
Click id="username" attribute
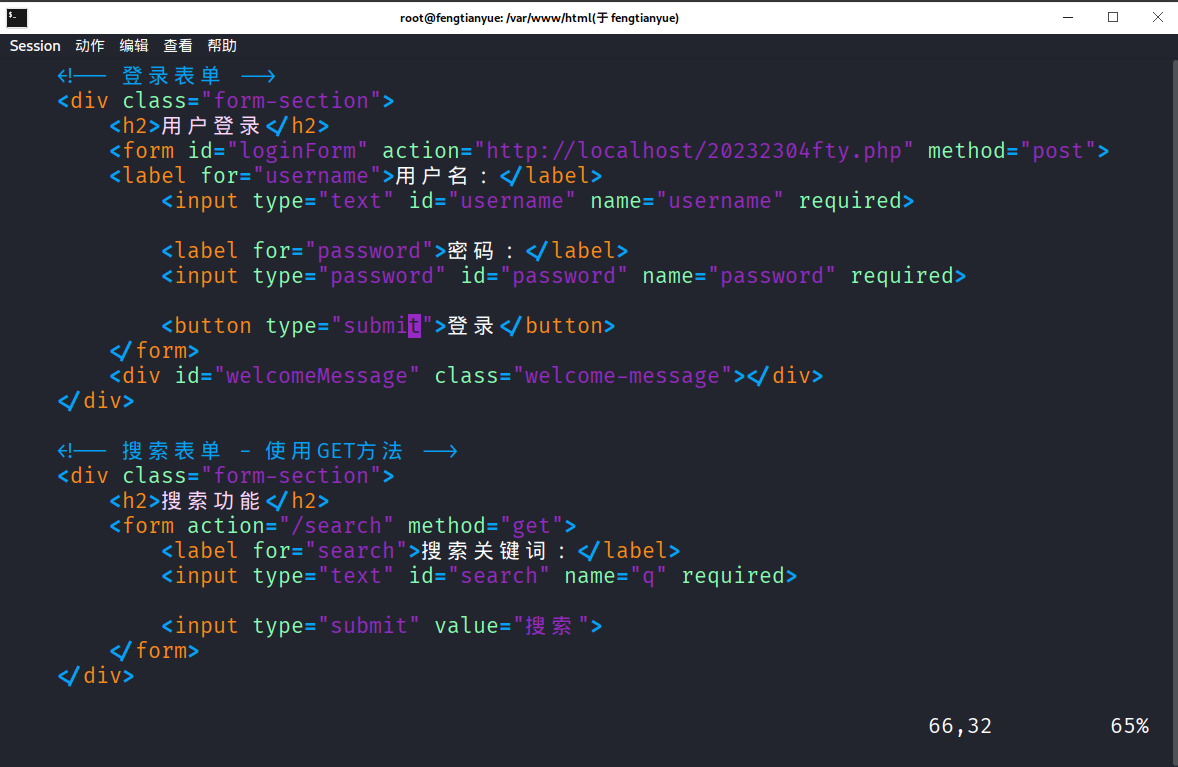point(492,201)
